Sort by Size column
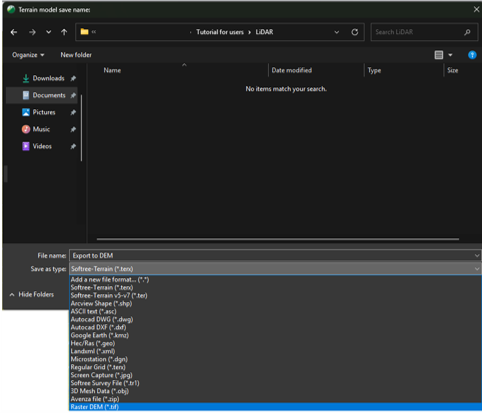This screenshot has width=482, height=413. coord(453,70)
